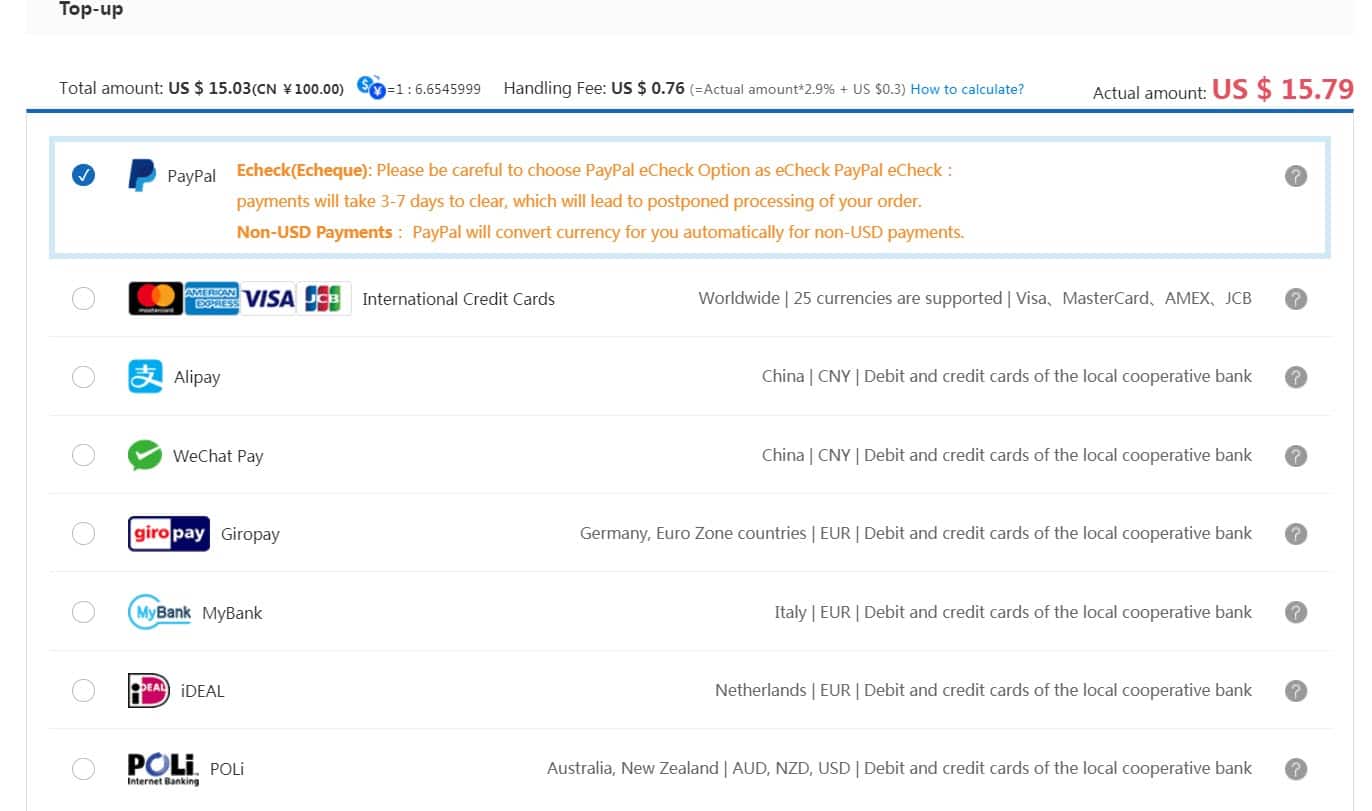Screen dimensions: 1372x811
Task: Choose the Alipay radio button
Action: click(x=84, y=377)
